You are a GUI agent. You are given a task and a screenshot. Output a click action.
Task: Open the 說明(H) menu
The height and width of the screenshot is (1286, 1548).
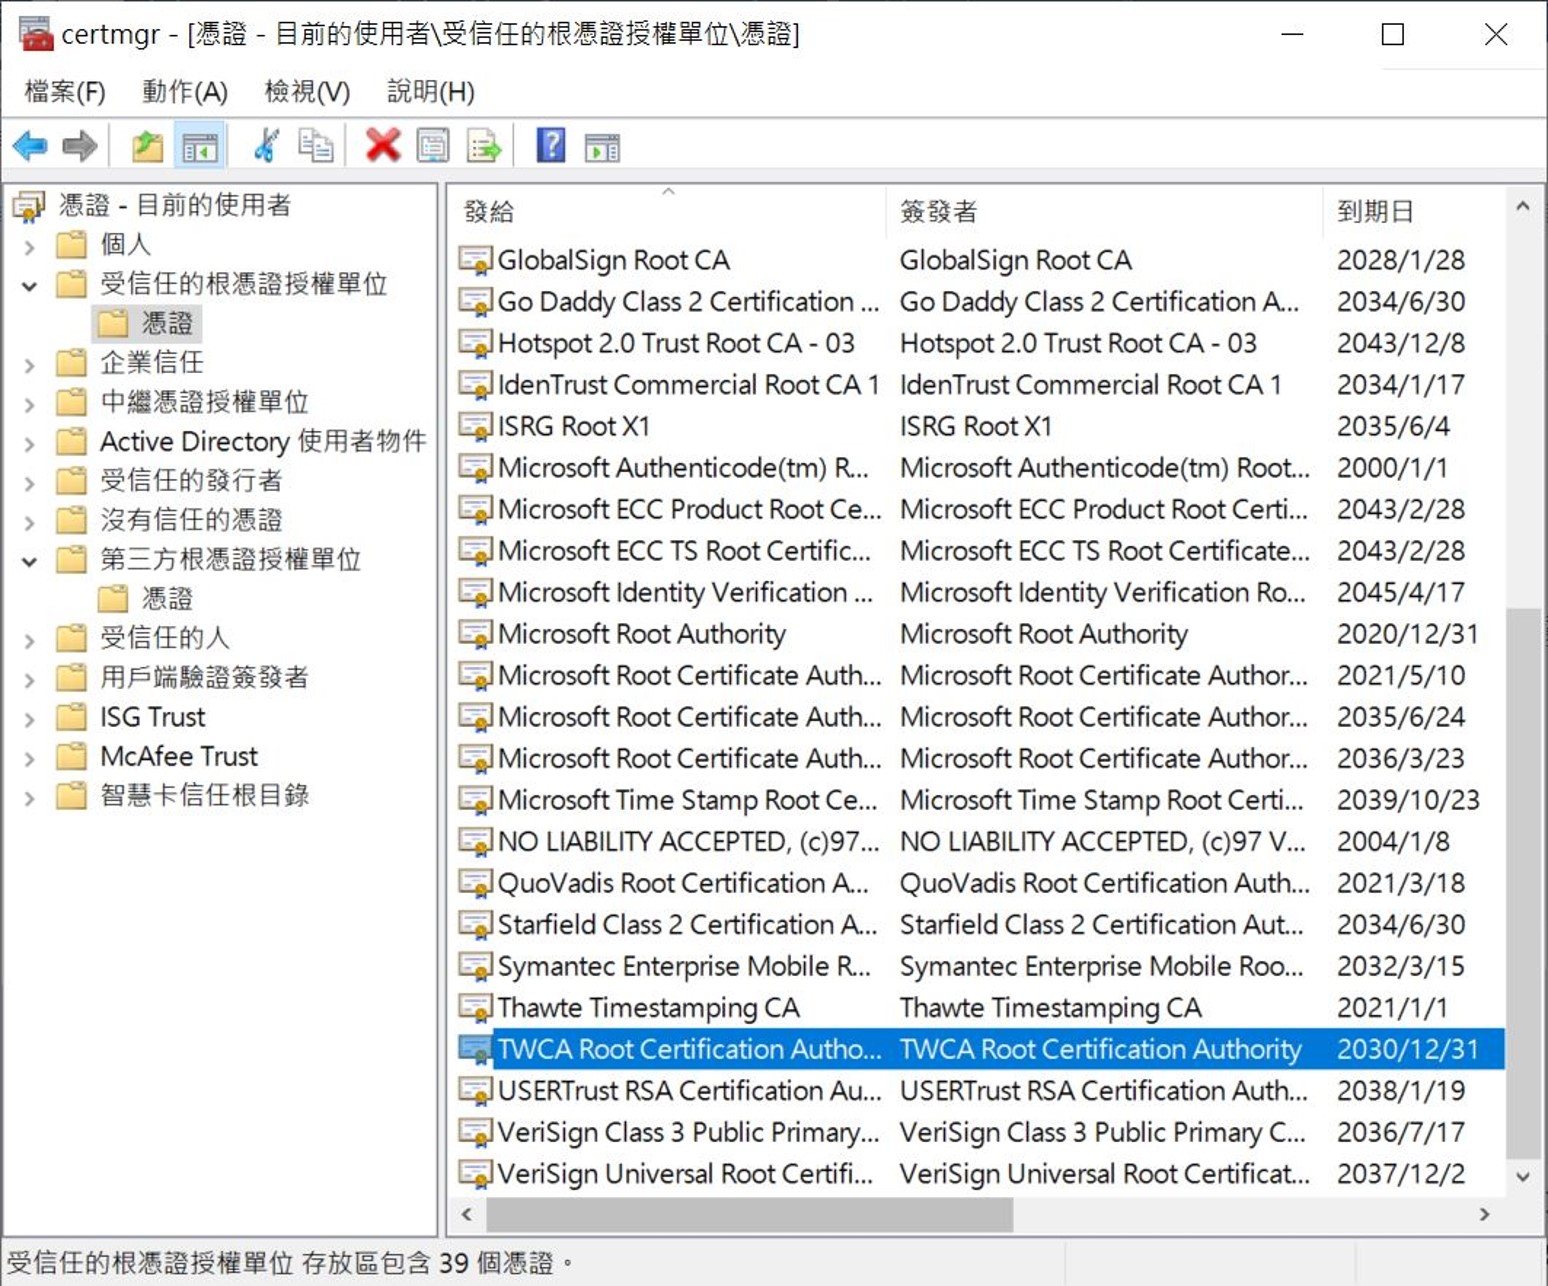click(x=430, y=92)
